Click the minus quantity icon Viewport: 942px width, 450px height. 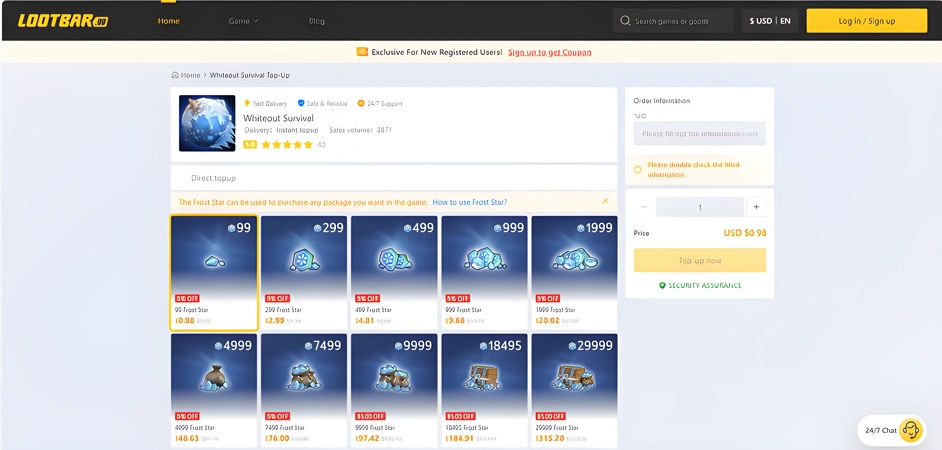(x=644, y=207)
